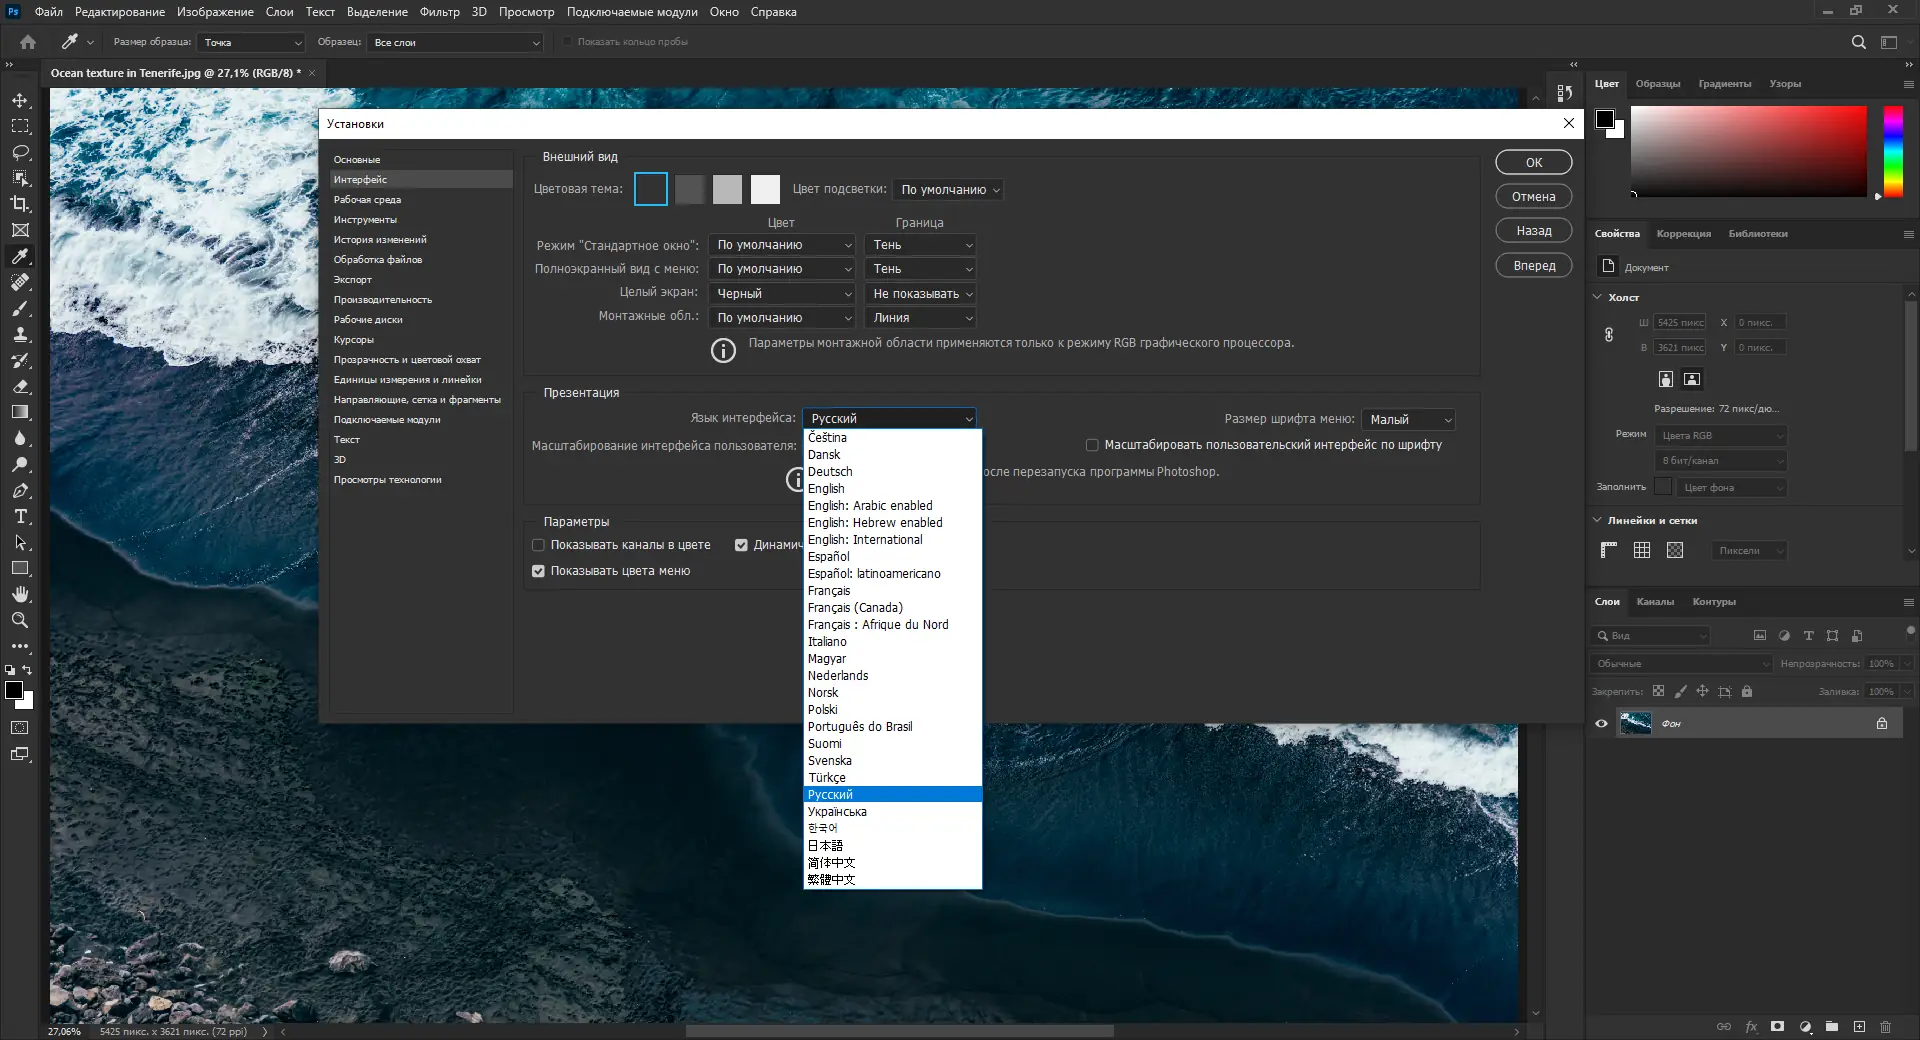Open the Размер шрифта меню dropdown

coord(1408,420)
